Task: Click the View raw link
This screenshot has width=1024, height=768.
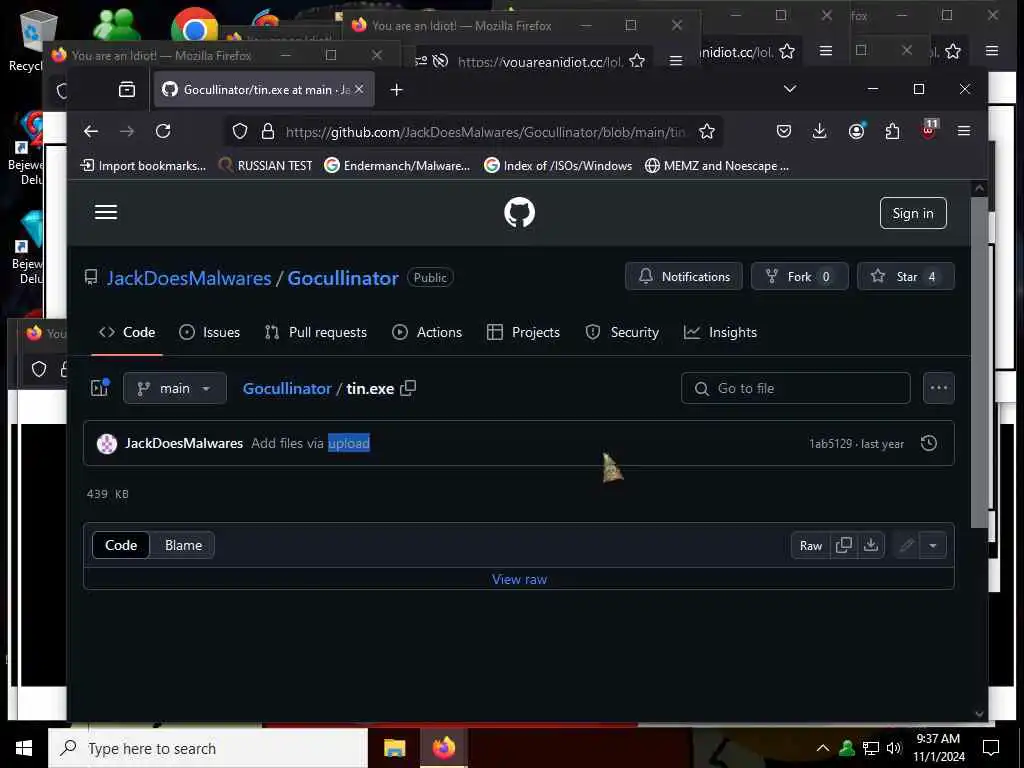Action: (x=519, y=579)
